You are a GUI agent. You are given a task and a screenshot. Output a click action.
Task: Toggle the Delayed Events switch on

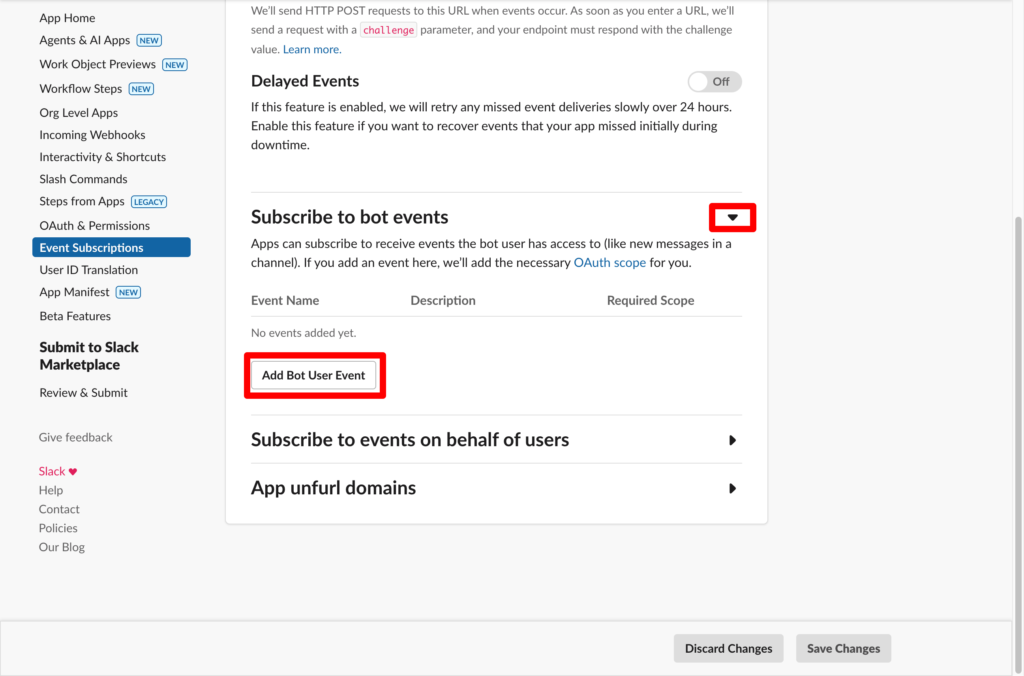point(714,82)
